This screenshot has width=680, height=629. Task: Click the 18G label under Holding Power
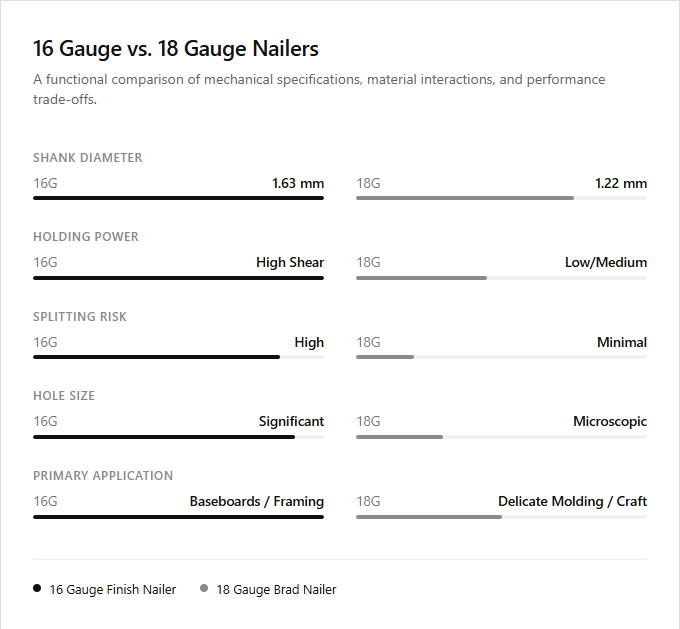point(368,262)
